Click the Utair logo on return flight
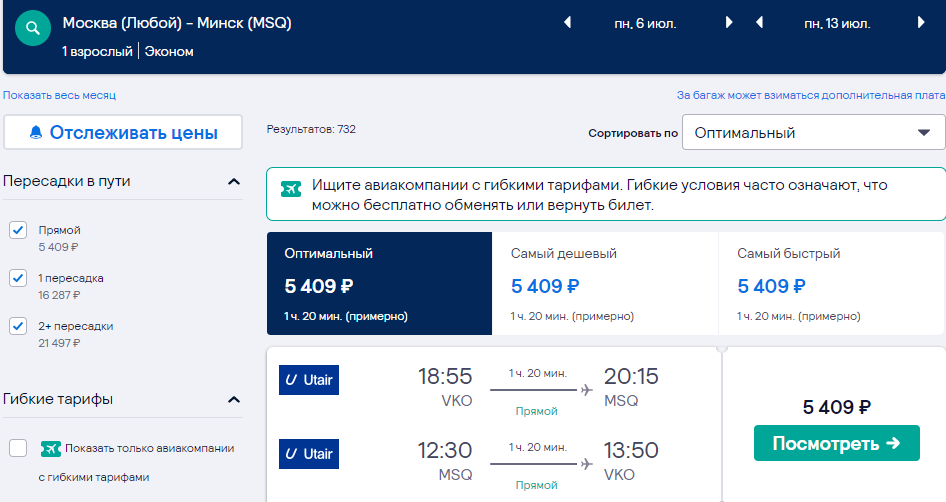Screen dimensions: 946x502 click(x=309, y=454)
